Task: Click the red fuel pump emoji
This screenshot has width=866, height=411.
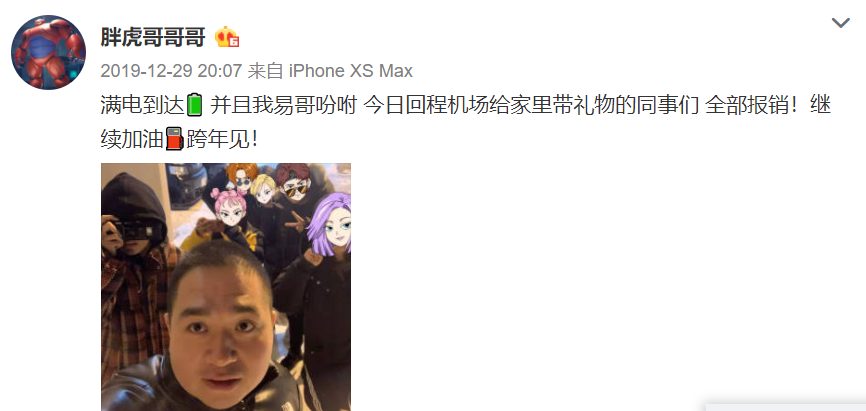Action: [175, 139]
